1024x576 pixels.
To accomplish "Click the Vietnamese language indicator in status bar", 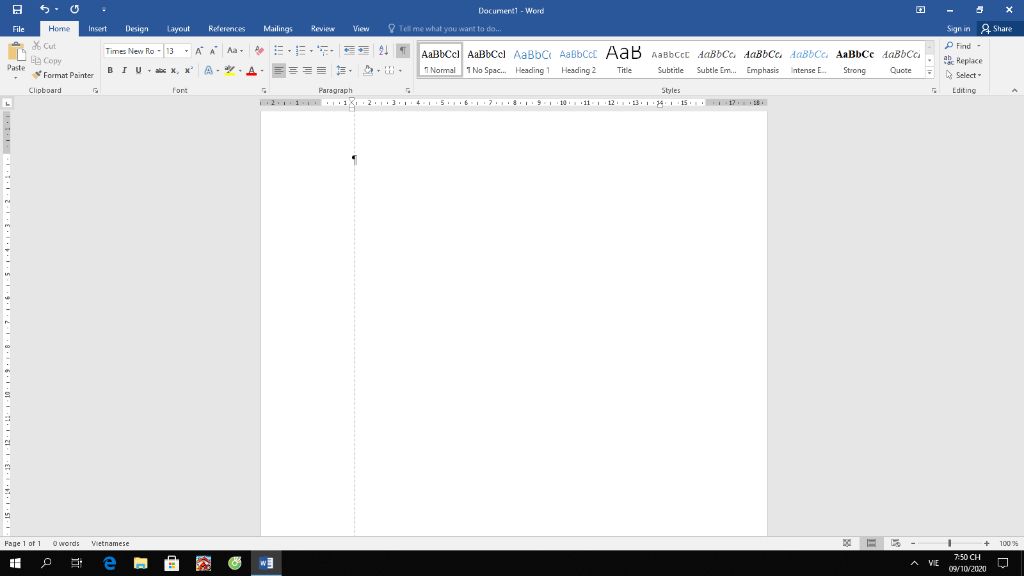I will [110, 543].
